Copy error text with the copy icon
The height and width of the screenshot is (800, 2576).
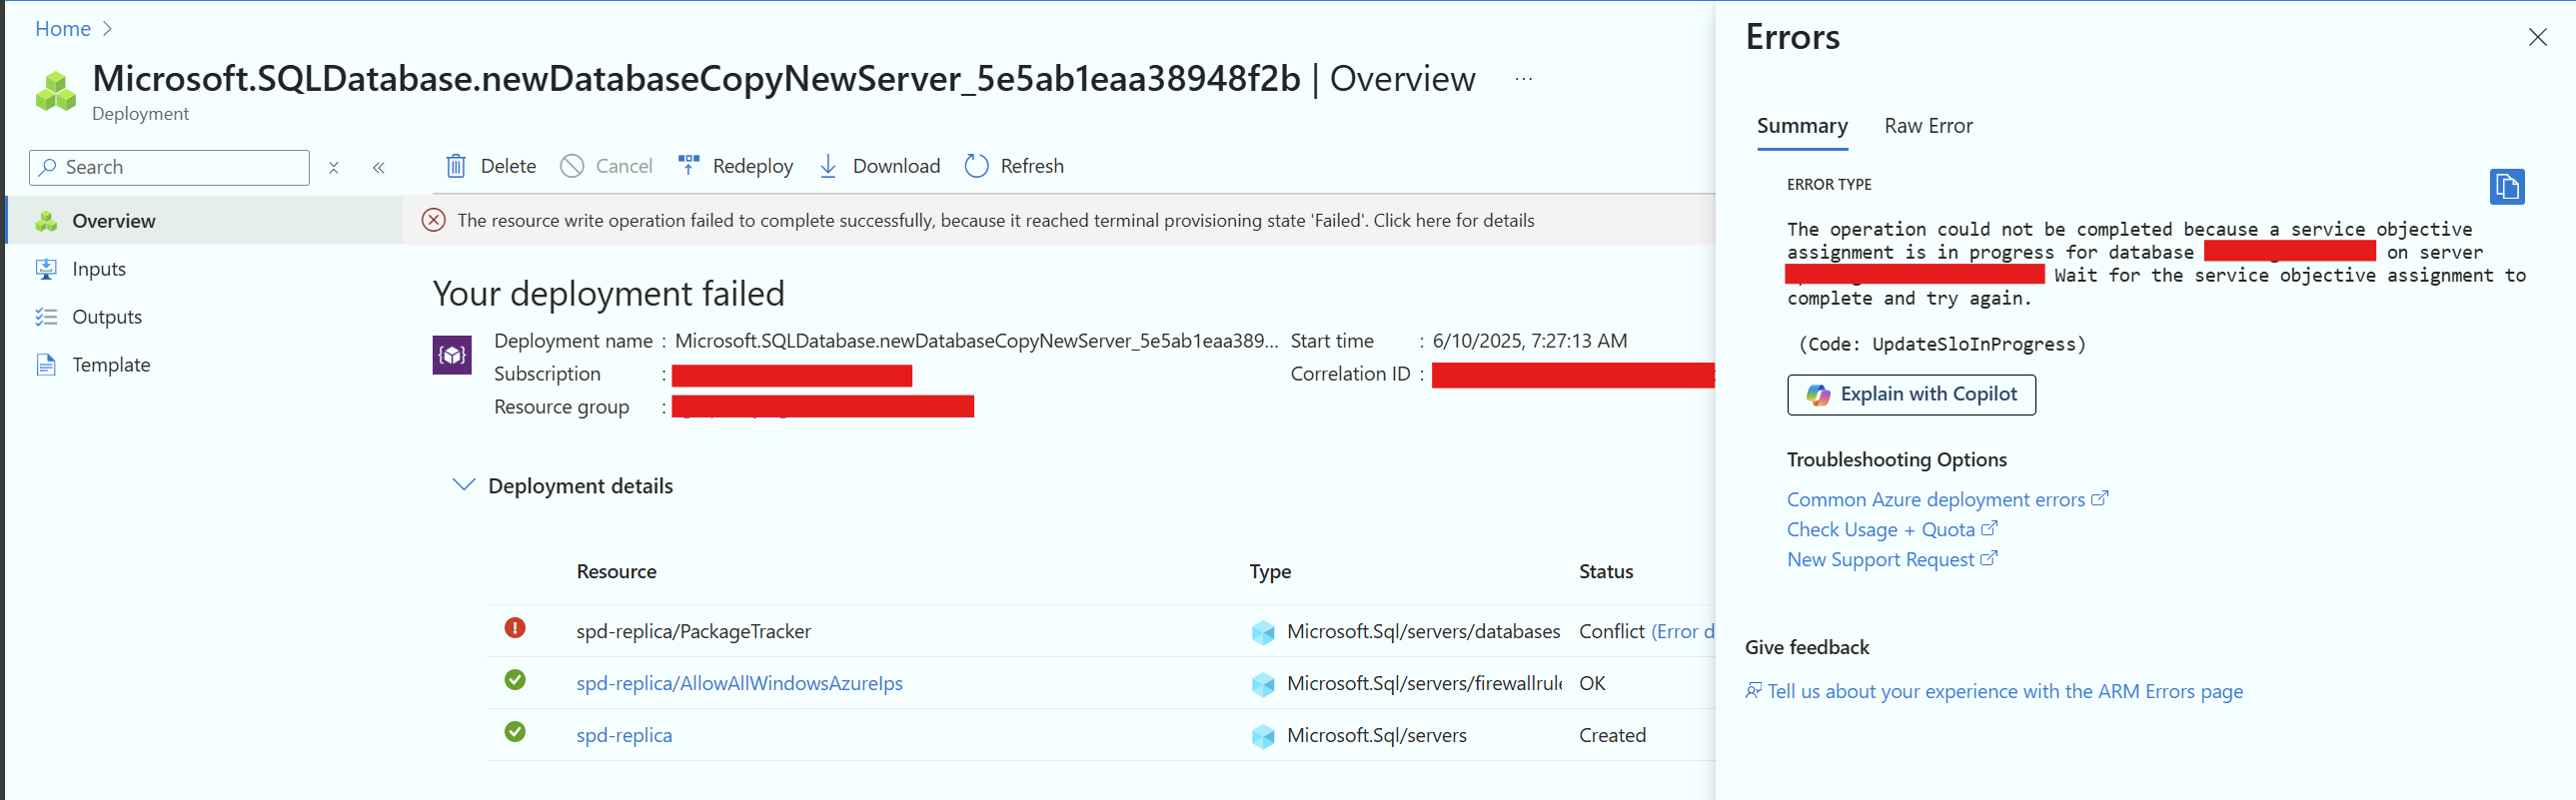coord(2506,187)
